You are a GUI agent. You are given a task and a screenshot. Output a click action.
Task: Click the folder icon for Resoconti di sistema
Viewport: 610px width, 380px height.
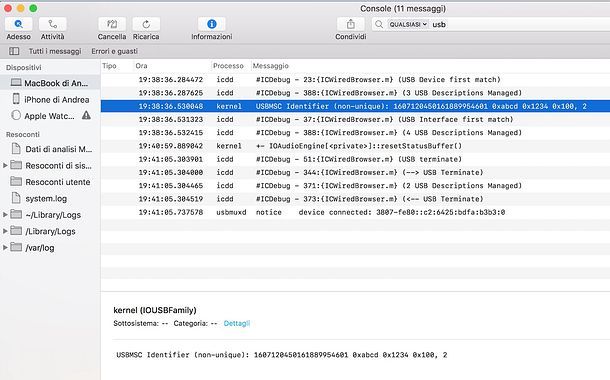tap(16, 165)
